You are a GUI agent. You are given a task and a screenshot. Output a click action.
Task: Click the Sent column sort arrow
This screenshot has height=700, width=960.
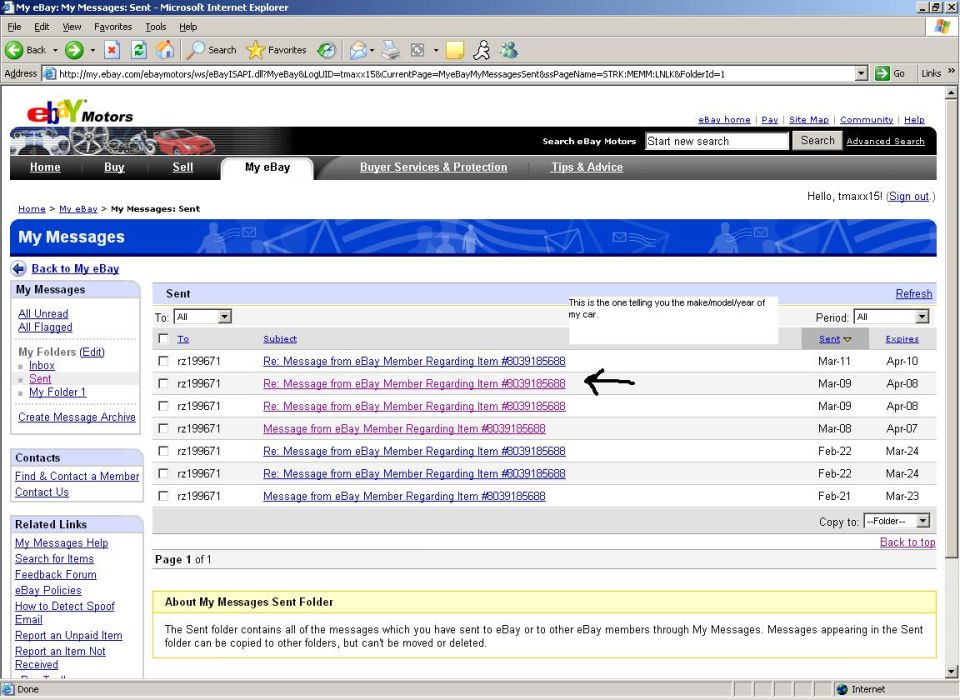point(848,339)
